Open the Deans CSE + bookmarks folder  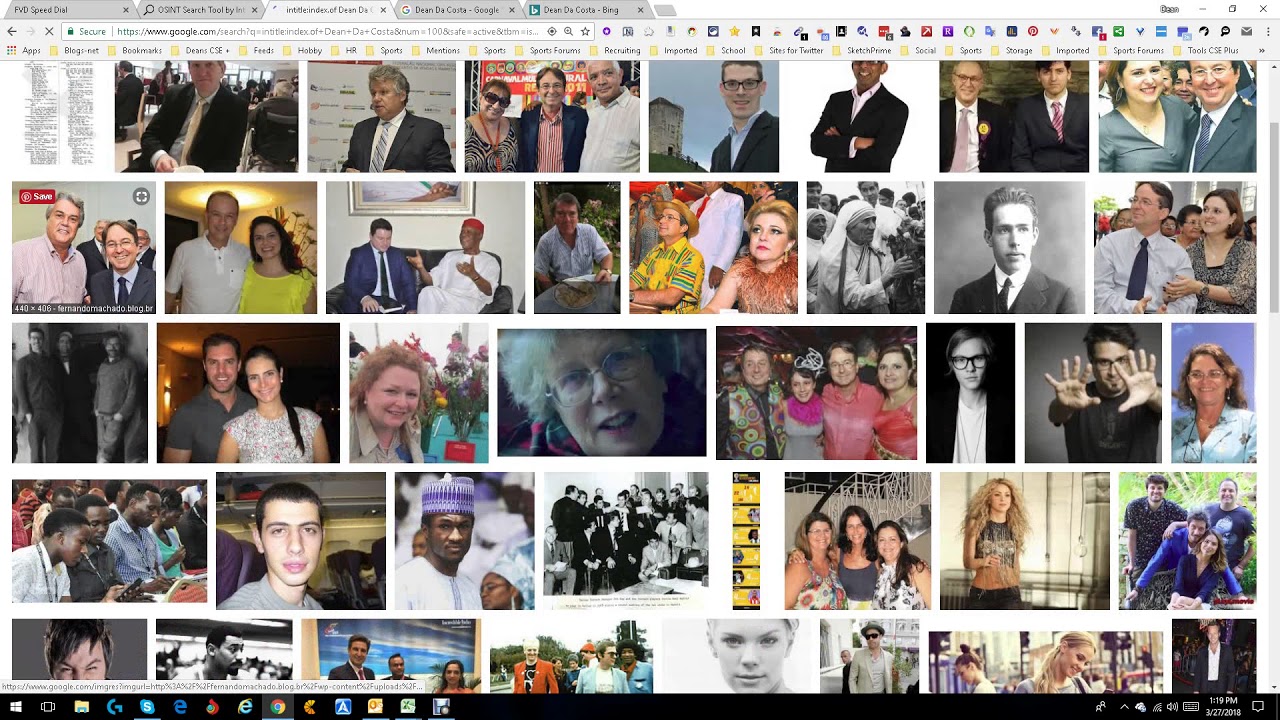point(201,50)
